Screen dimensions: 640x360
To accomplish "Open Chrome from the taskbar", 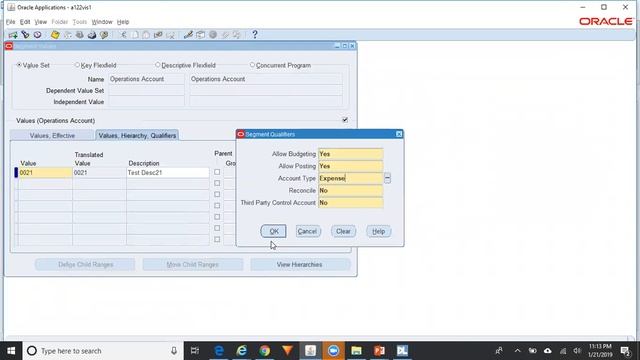I will pyautogui.click(x=264, y=351).
